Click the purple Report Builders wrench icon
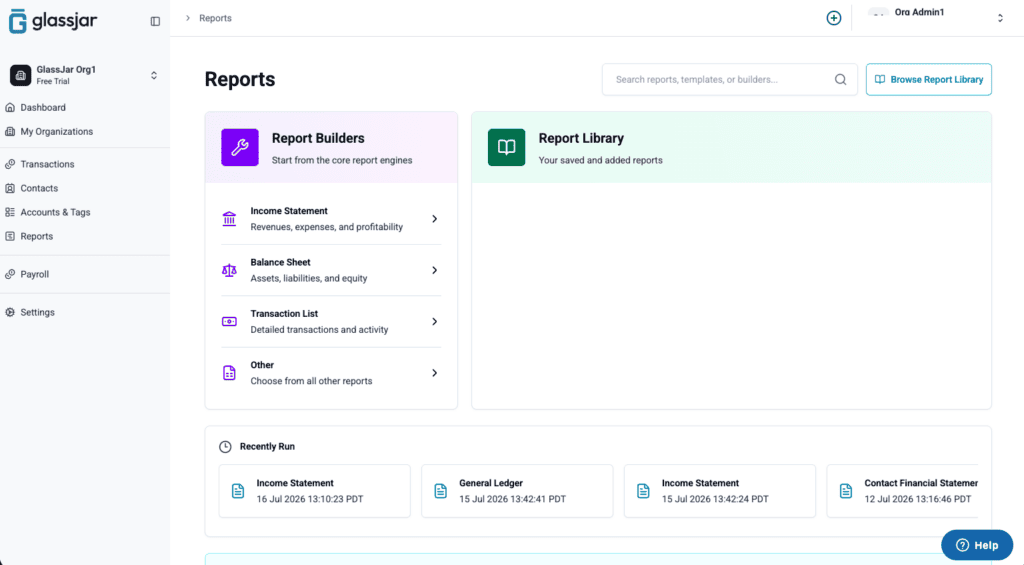1024x565 pixels. point(240,147)
